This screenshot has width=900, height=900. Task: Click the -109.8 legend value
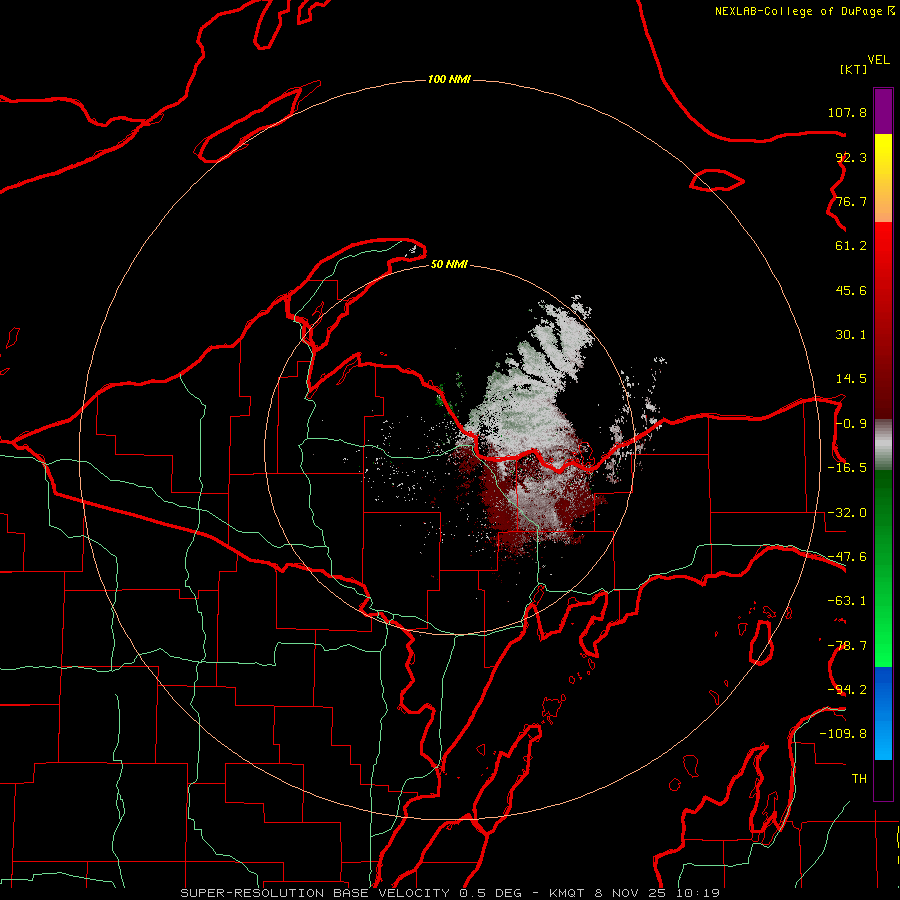843,734
